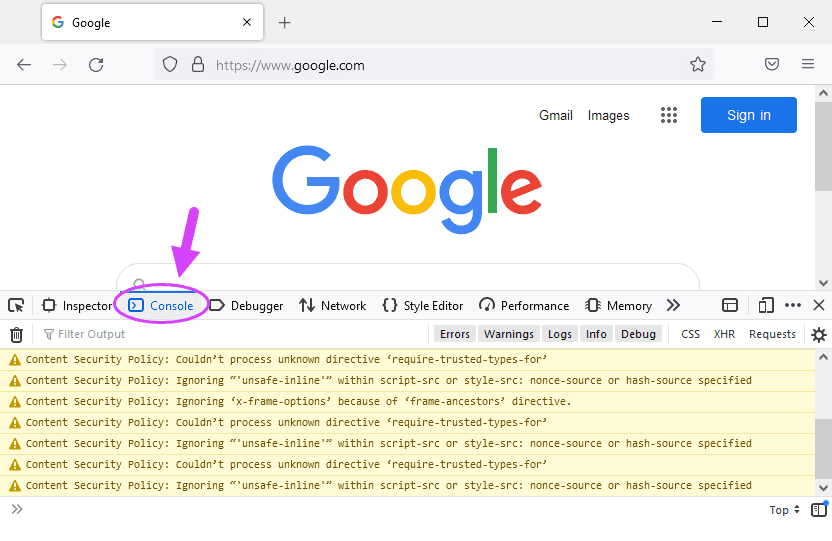
Task: Toggle the Logs filter
Action: click(x=560, y=334)
